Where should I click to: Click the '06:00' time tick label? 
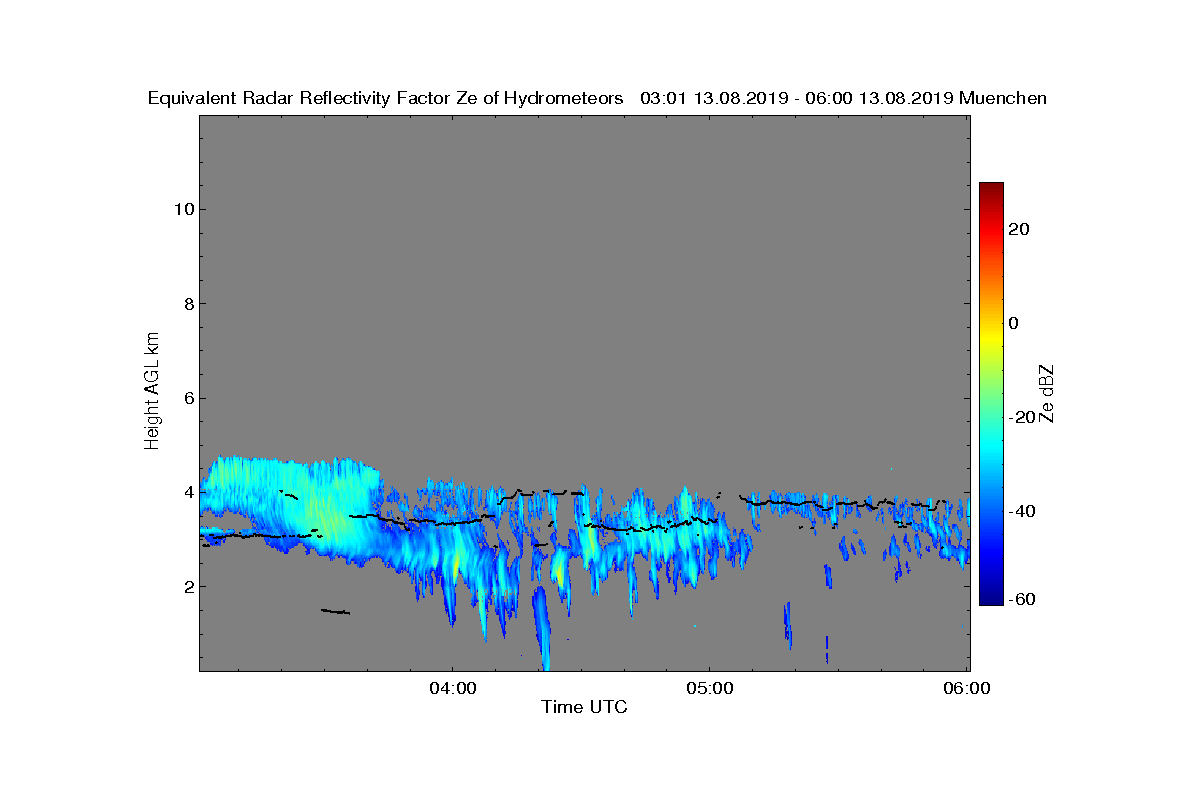click(x=967, y=688)
